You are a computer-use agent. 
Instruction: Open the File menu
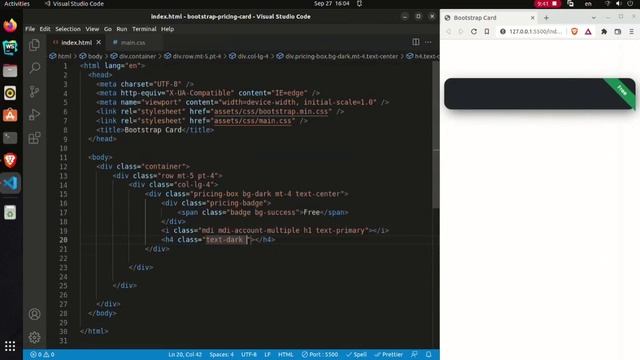coord(30,29)
